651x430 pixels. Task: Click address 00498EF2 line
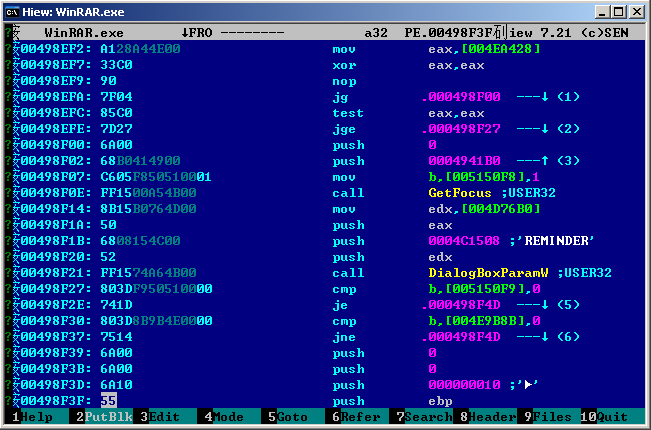[56, 49]
